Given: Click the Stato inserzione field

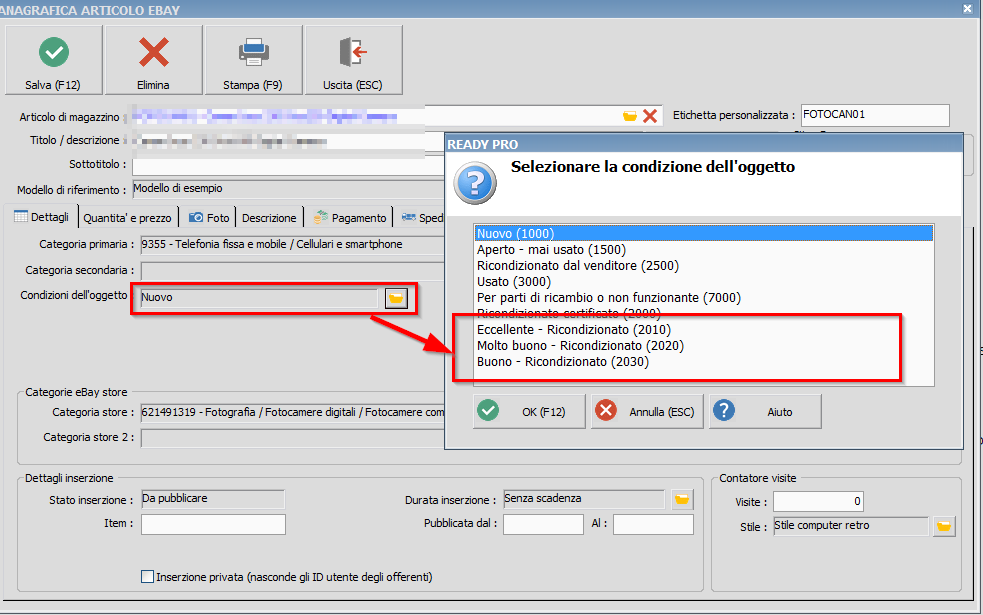Looking at the screenshot, I should coord(213,499).
